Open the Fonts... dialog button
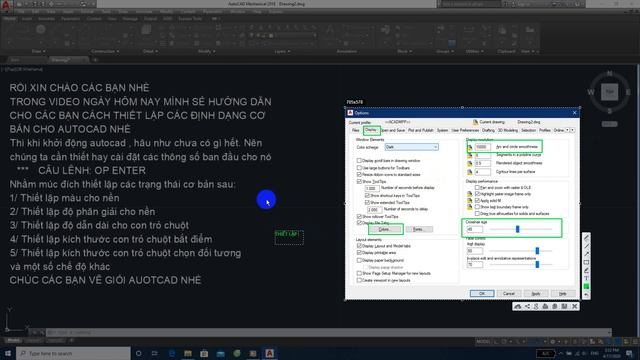 (419, 229)
